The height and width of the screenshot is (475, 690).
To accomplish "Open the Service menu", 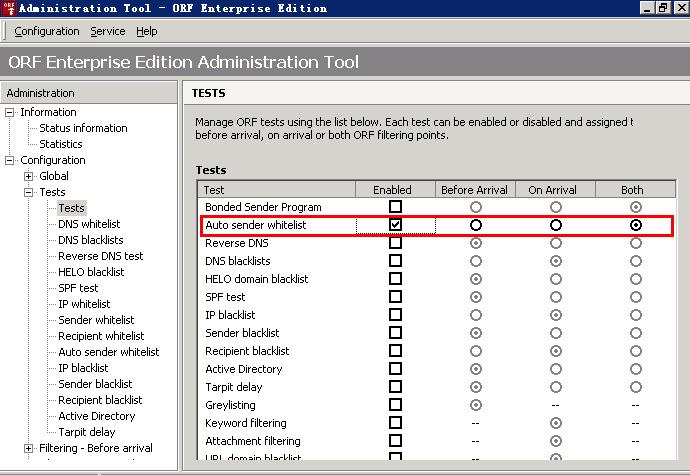I will (x=108, y=32).
